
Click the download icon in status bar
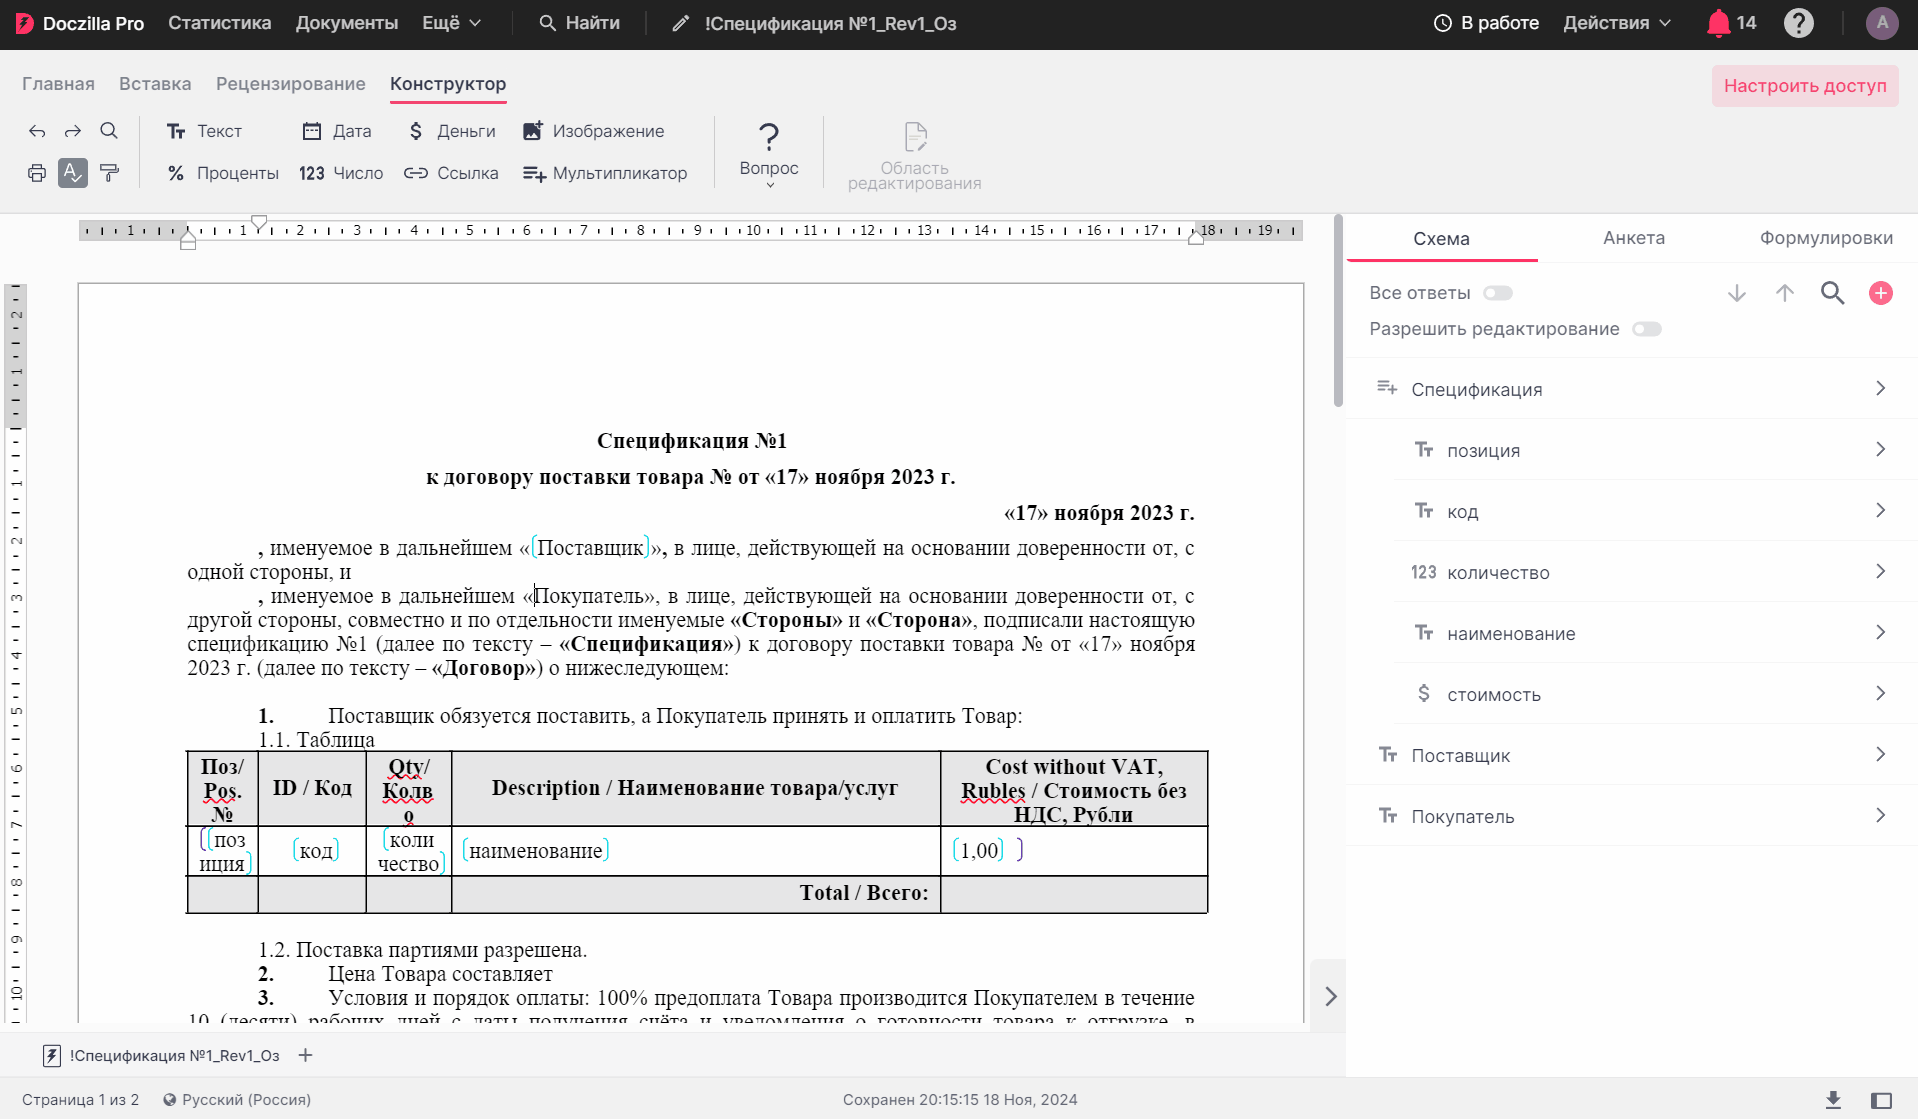point(1833,1100)
